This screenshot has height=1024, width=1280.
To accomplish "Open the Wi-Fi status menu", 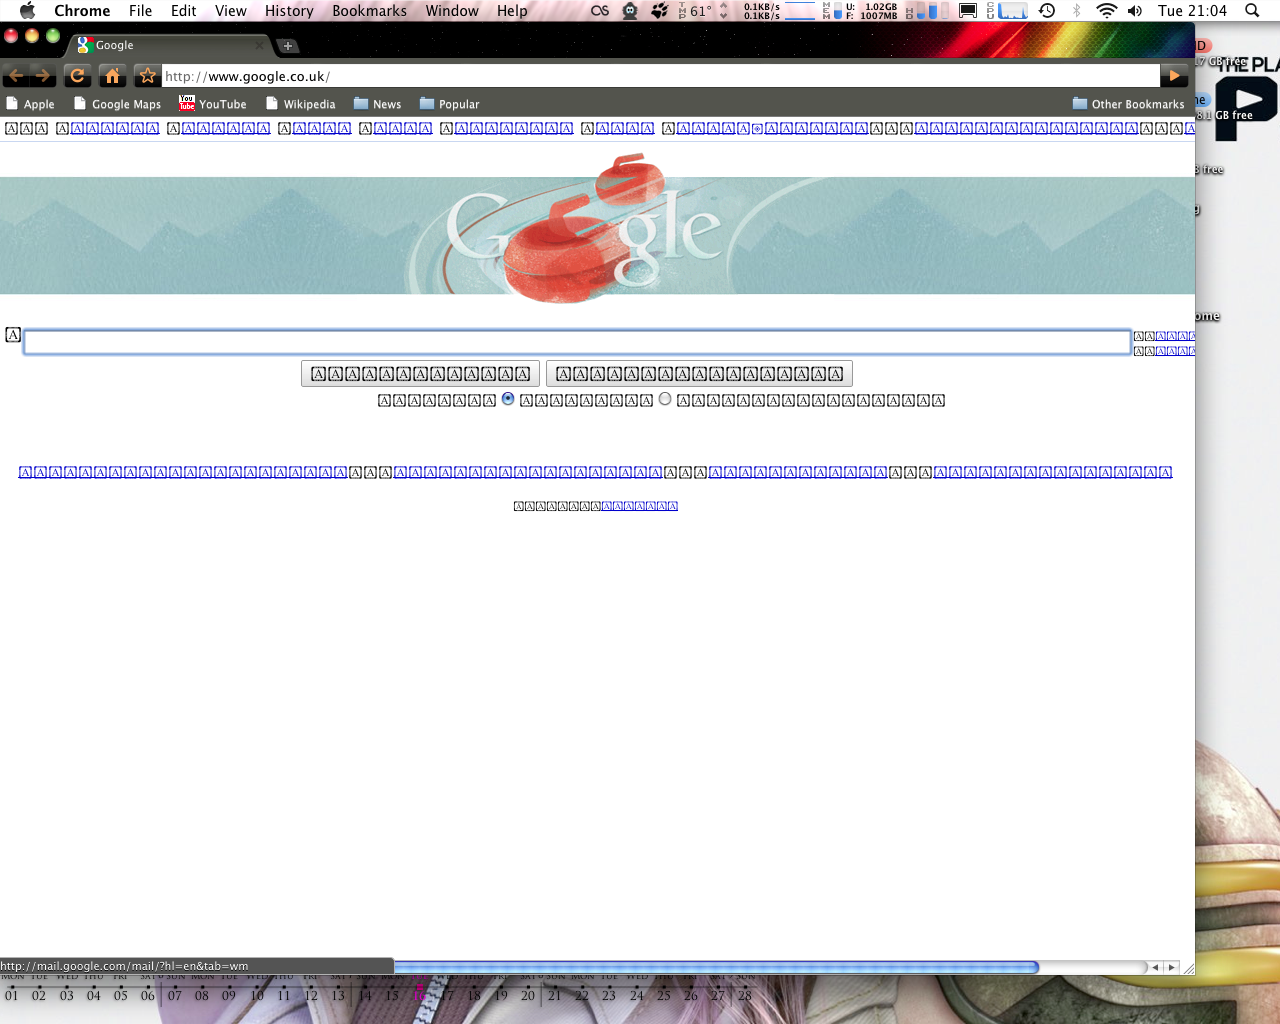I will 1106,11.
